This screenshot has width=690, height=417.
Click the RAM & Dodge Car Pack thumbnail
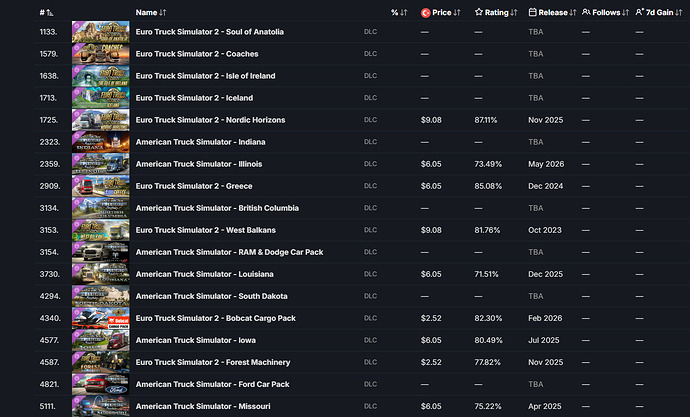pos(101,252)
